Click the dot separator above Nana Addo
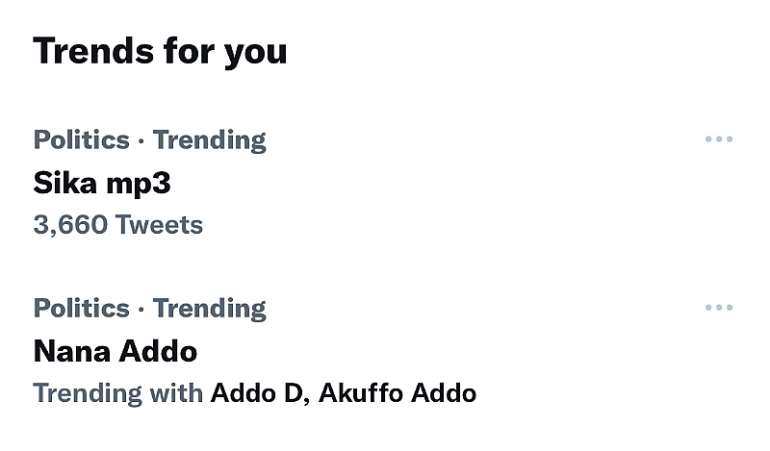Image resolution: width=770 pixels, height=451 pixels. (141, 308)
